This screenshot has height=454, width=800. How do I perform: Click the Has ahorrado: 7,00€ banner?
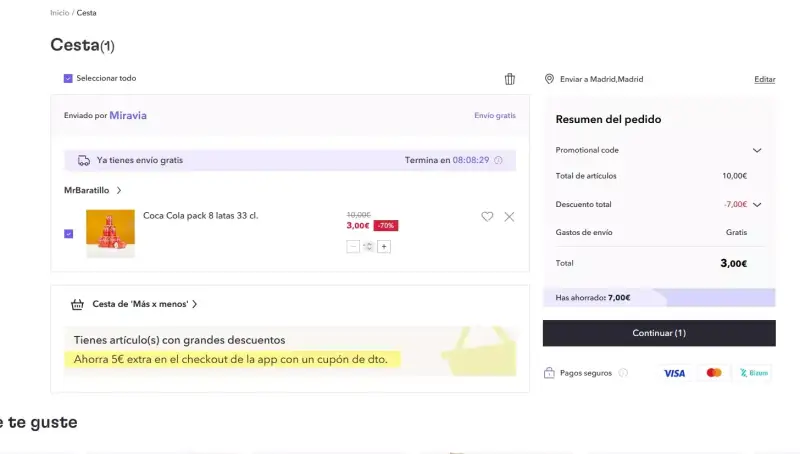(x=659, y=298)
